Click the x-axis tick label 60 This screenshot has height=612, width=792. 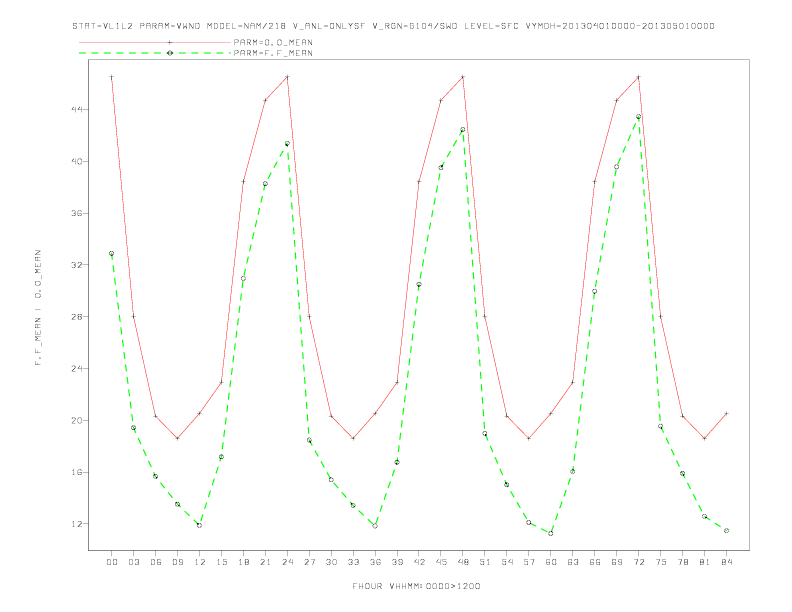pos(551,562)
